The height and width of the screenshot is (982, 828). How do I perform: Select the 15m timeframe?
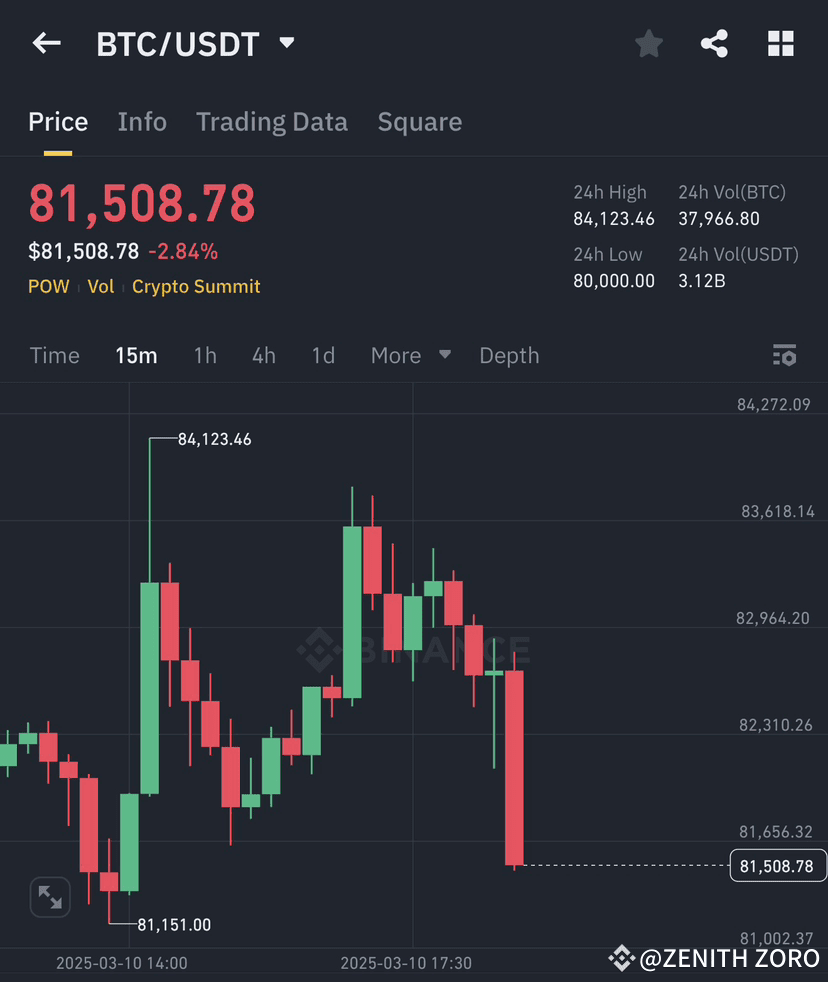tap(136, 355)
